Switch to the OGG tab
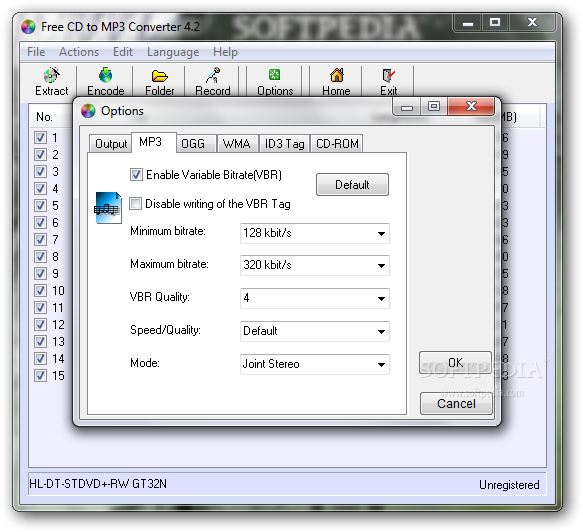This screenshot has width=583, height=532. 196,144
